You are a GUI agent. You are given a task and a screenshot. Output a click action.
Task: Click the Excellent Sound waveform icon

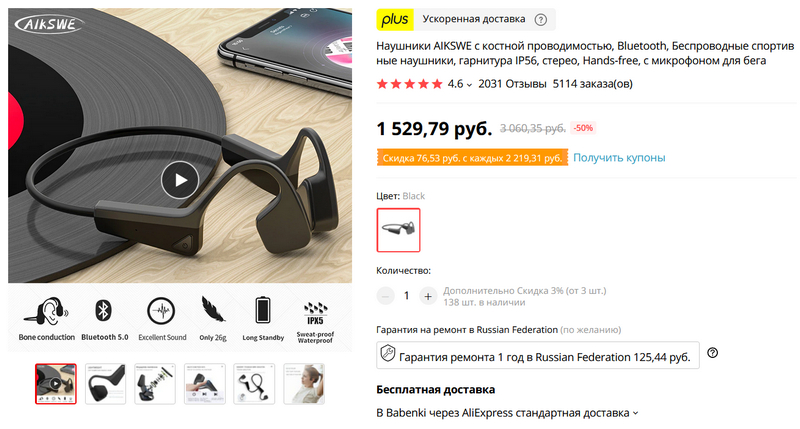pyautogui.click(x=161, y=311)
